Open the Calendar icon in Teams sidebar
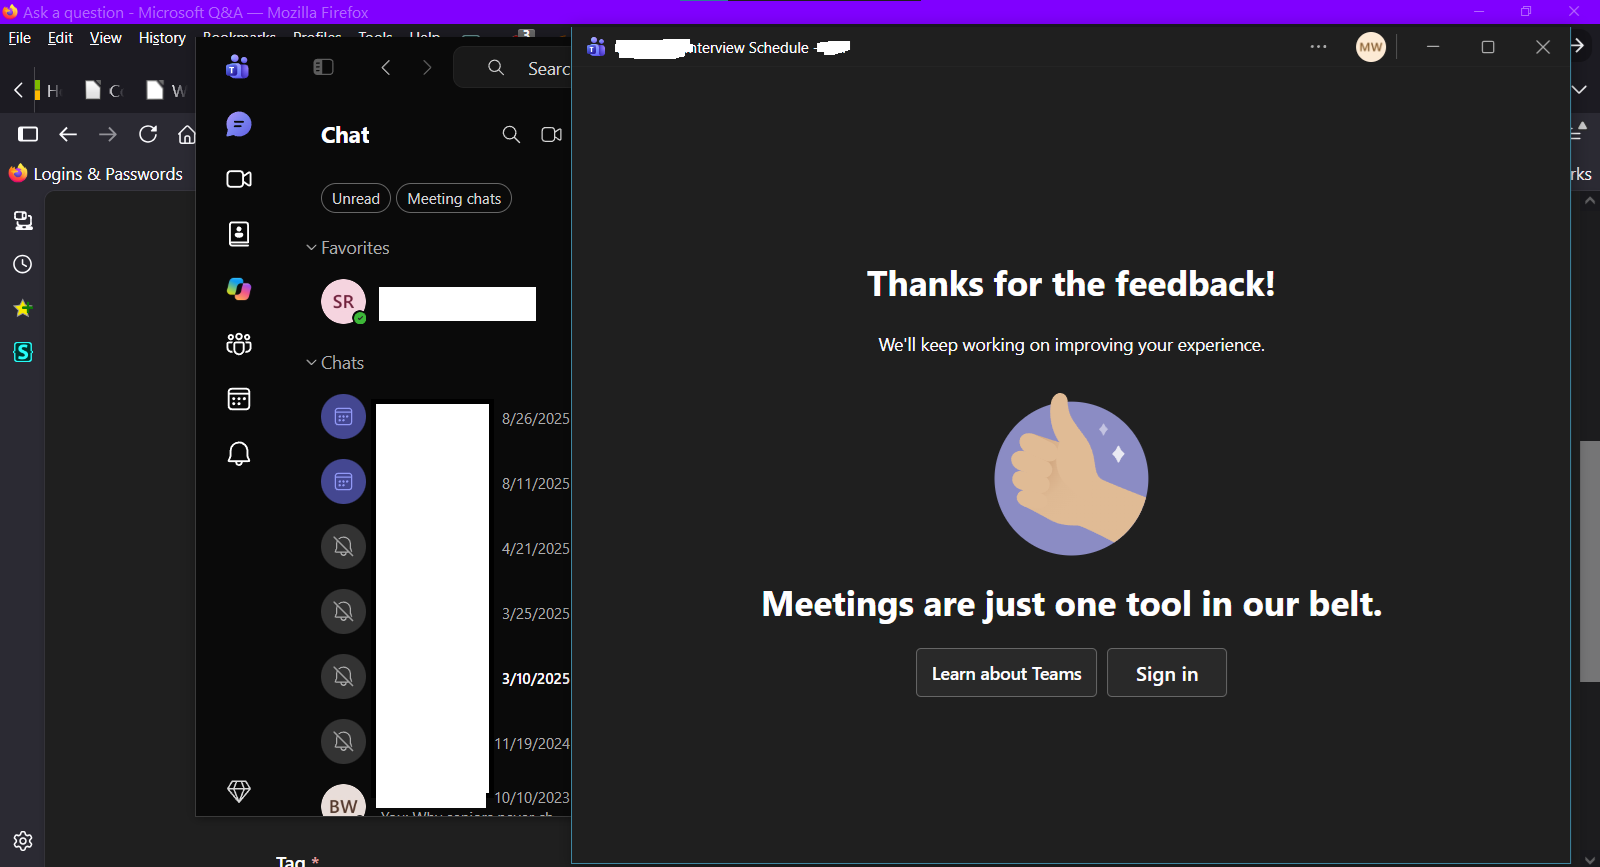Viewport: 1600px width, 867px height. (239, 399)
